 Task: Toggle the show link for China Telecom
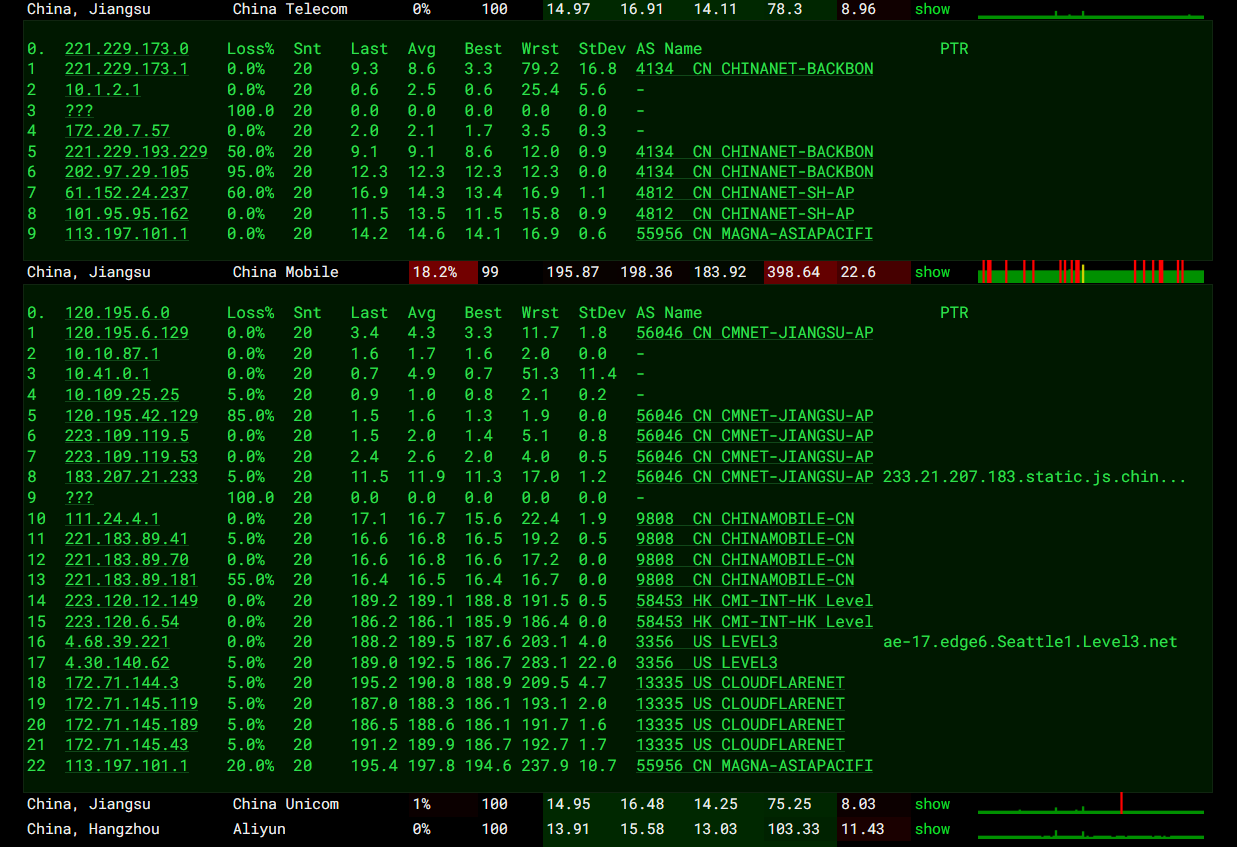tap(932, 9)
